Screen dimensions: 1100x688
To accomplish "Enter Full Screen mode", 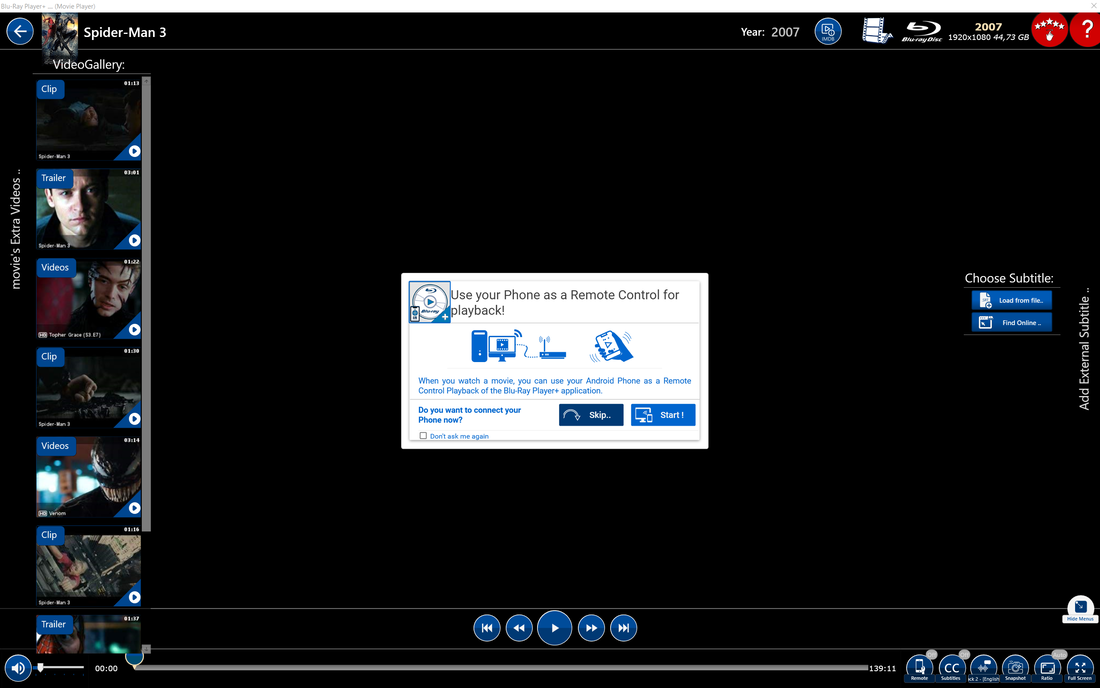I will [1080, 668].
